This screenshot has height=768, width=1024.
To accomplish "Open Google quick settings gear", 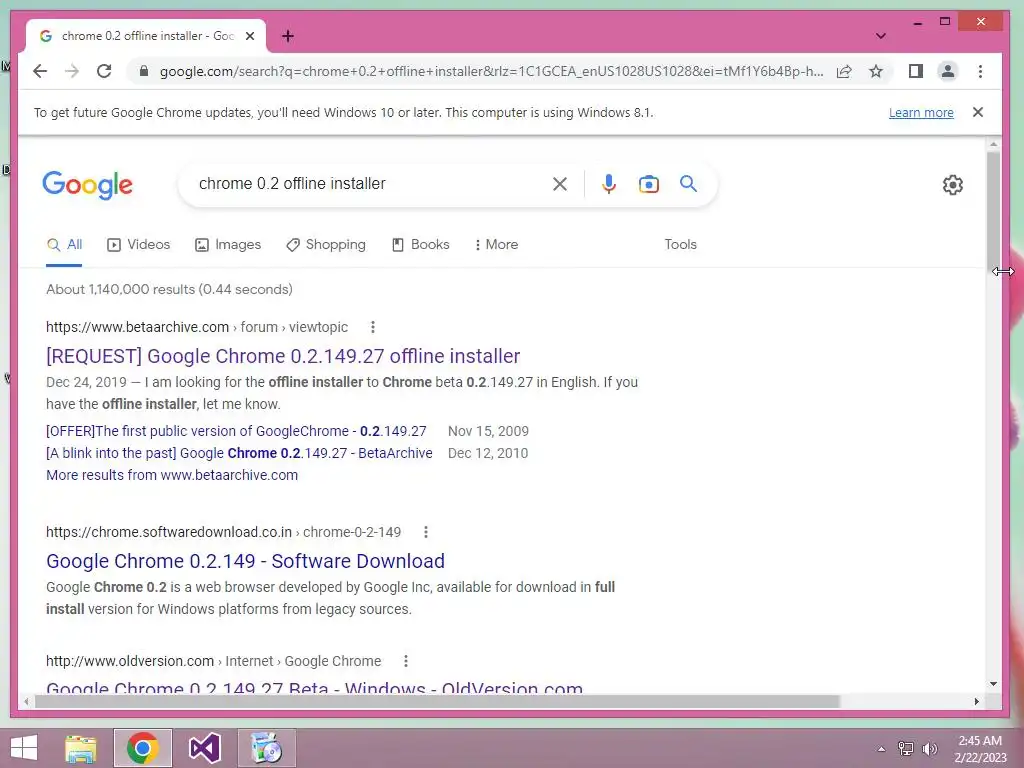I will [953, 185].
